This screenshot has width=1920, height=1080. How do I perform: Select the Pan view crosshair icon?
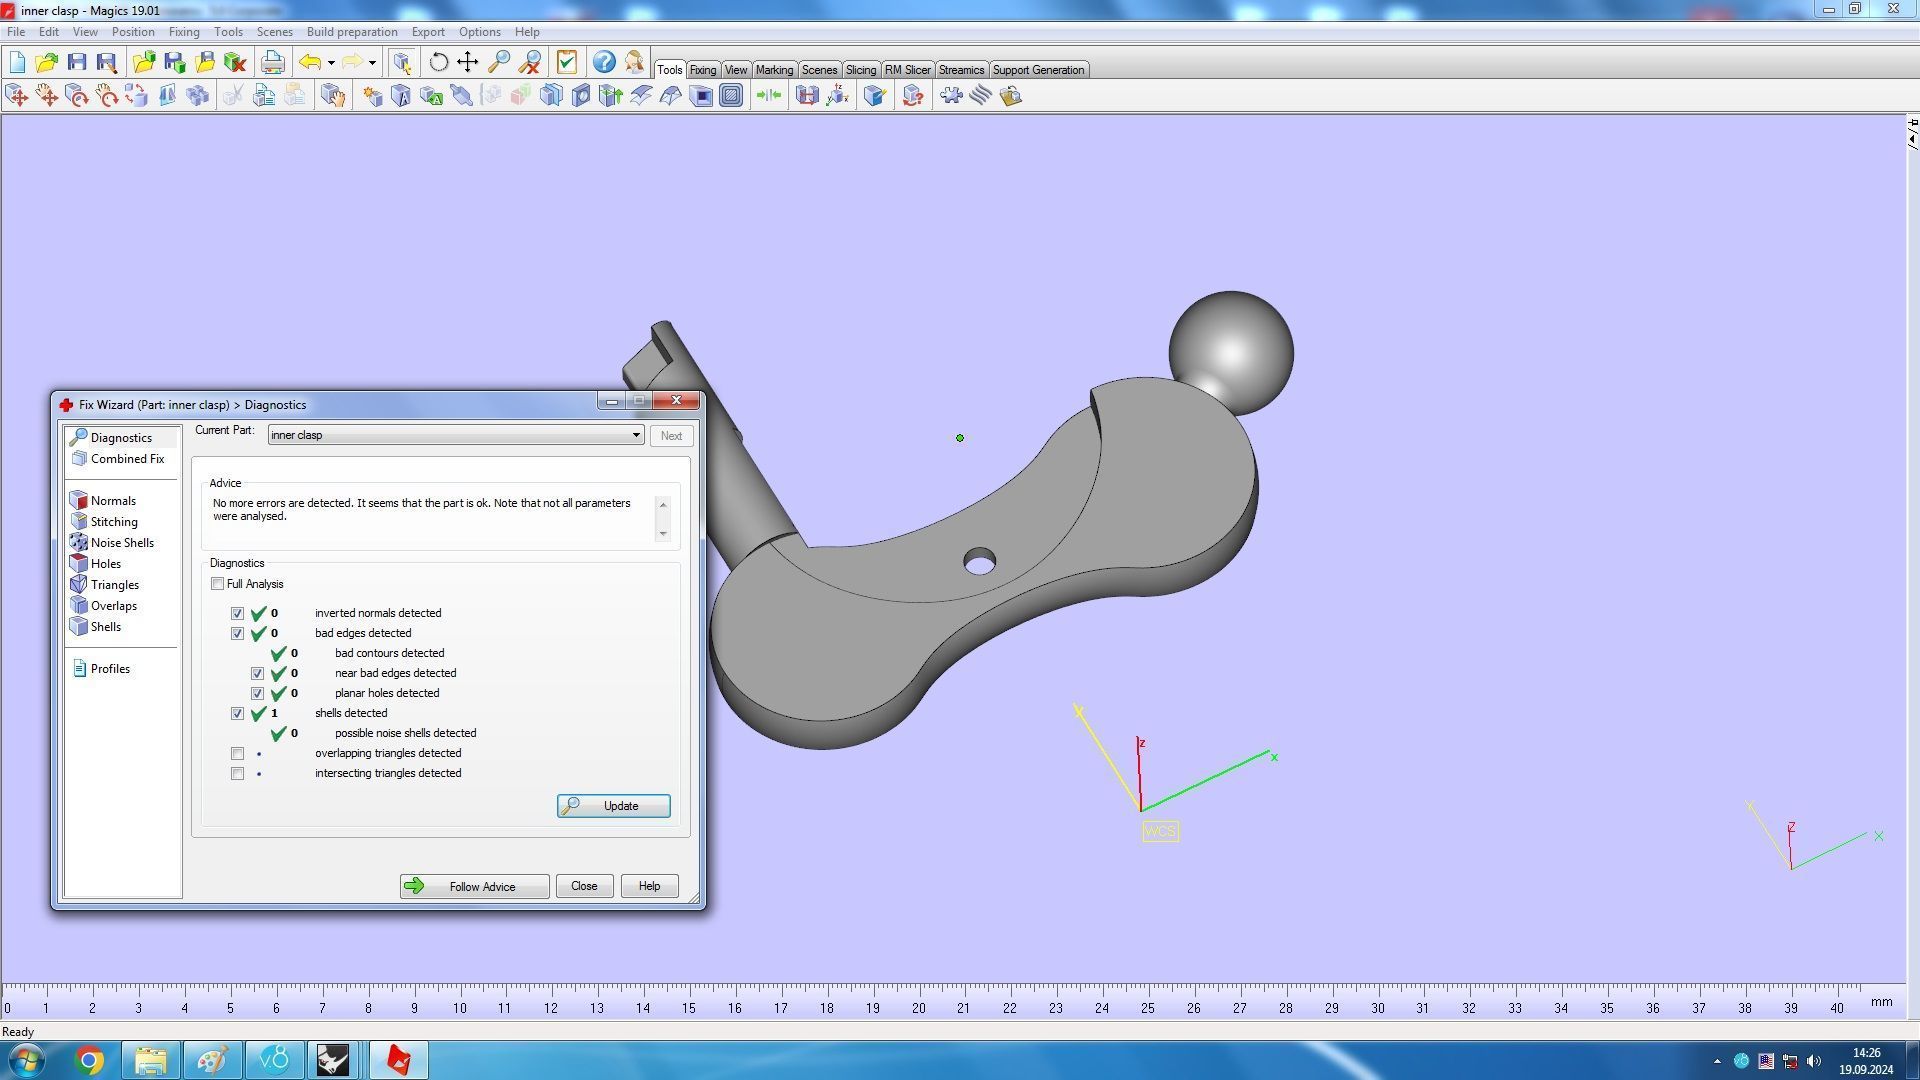468,63
